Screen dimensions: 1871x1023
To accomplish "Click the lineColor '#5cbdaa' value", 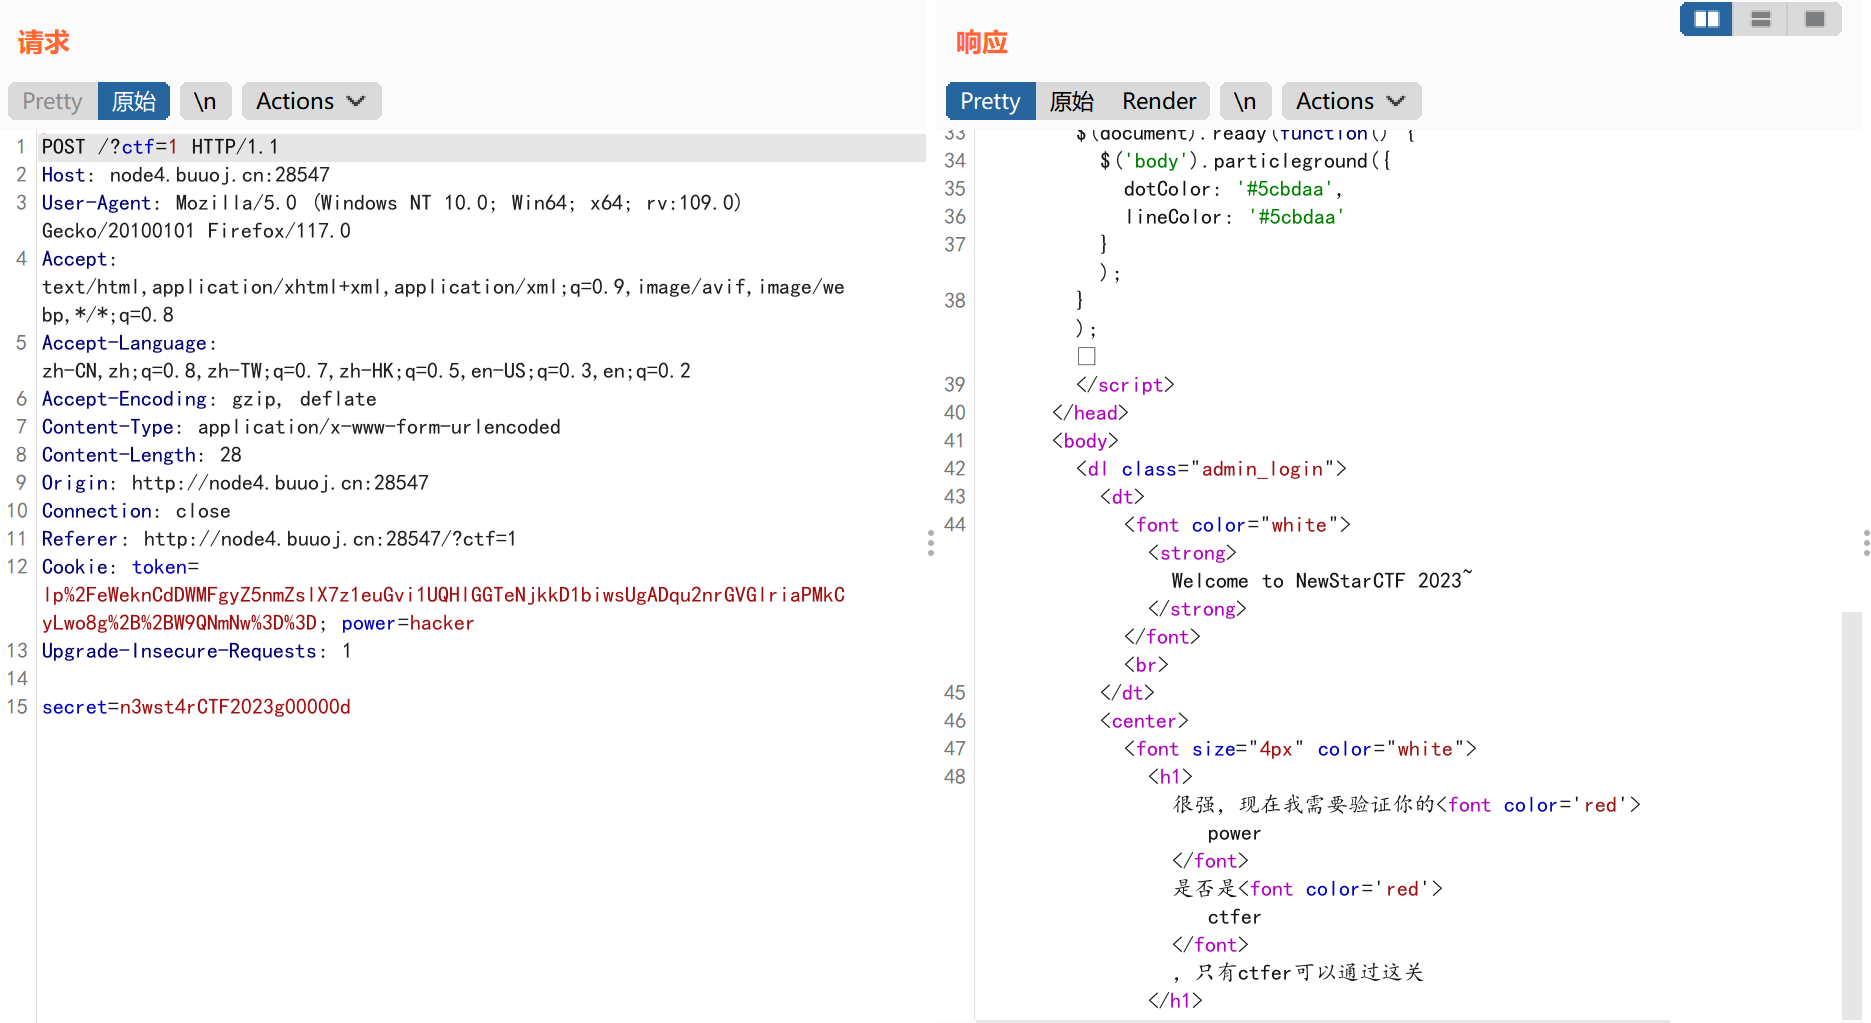I will 1296,217.
